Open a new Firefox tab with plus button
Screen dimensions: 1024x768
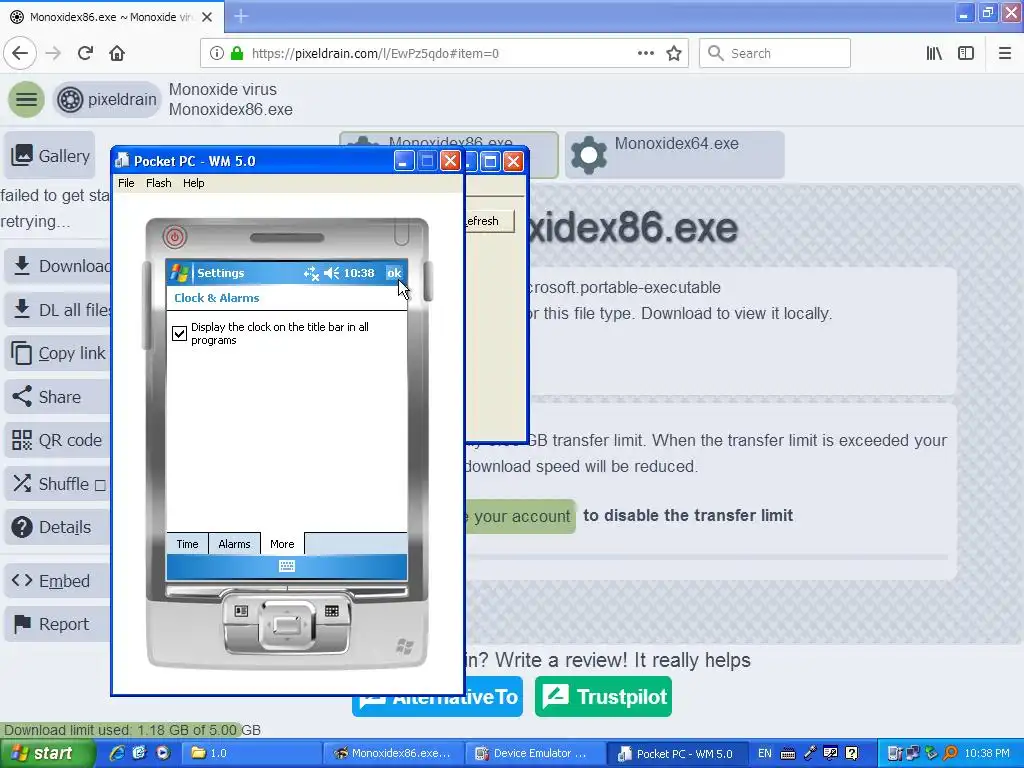coord(241,16)
